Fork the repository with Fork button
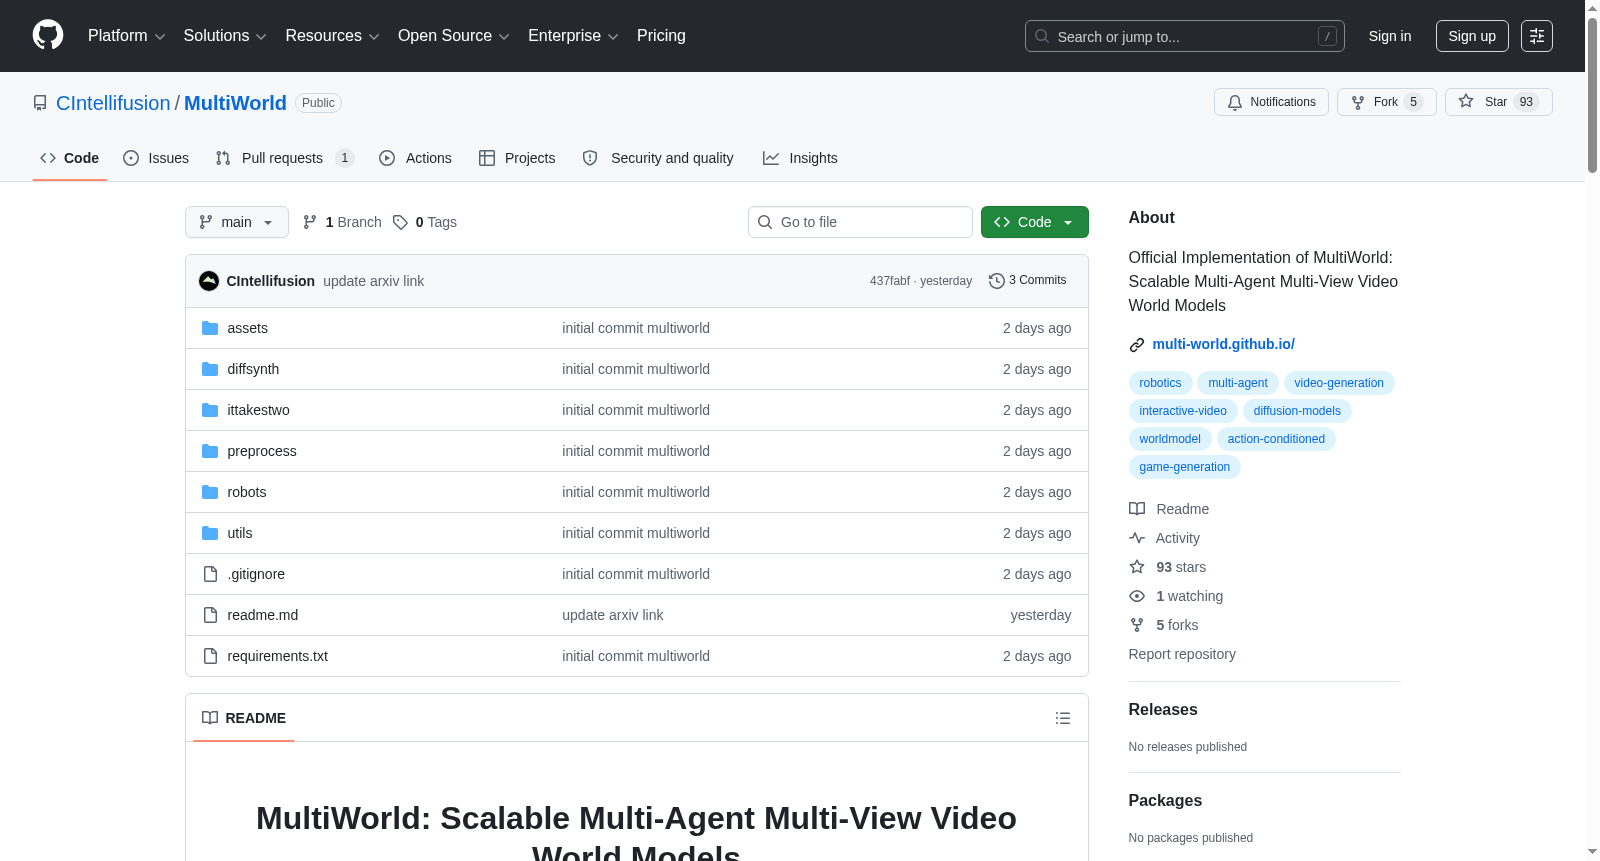Image resolution: width=1600 pixels, height=861 pixels. tap(1386, 102)
